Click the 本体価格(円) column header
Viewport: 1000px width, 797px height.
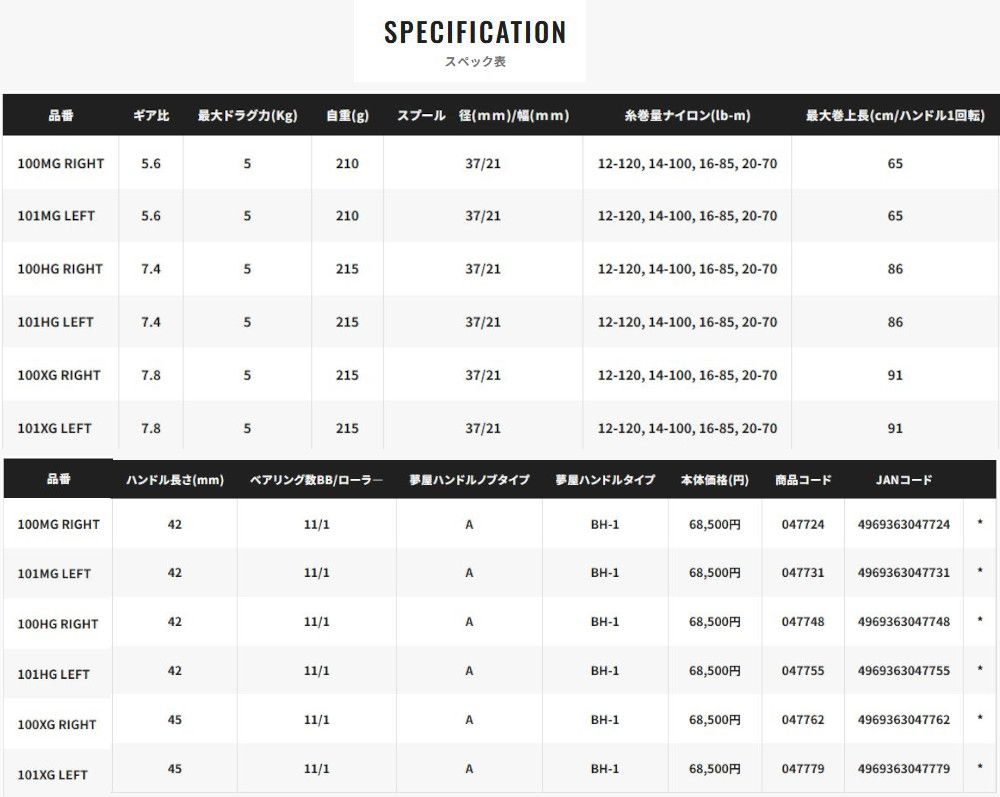[x=714, y=480]
